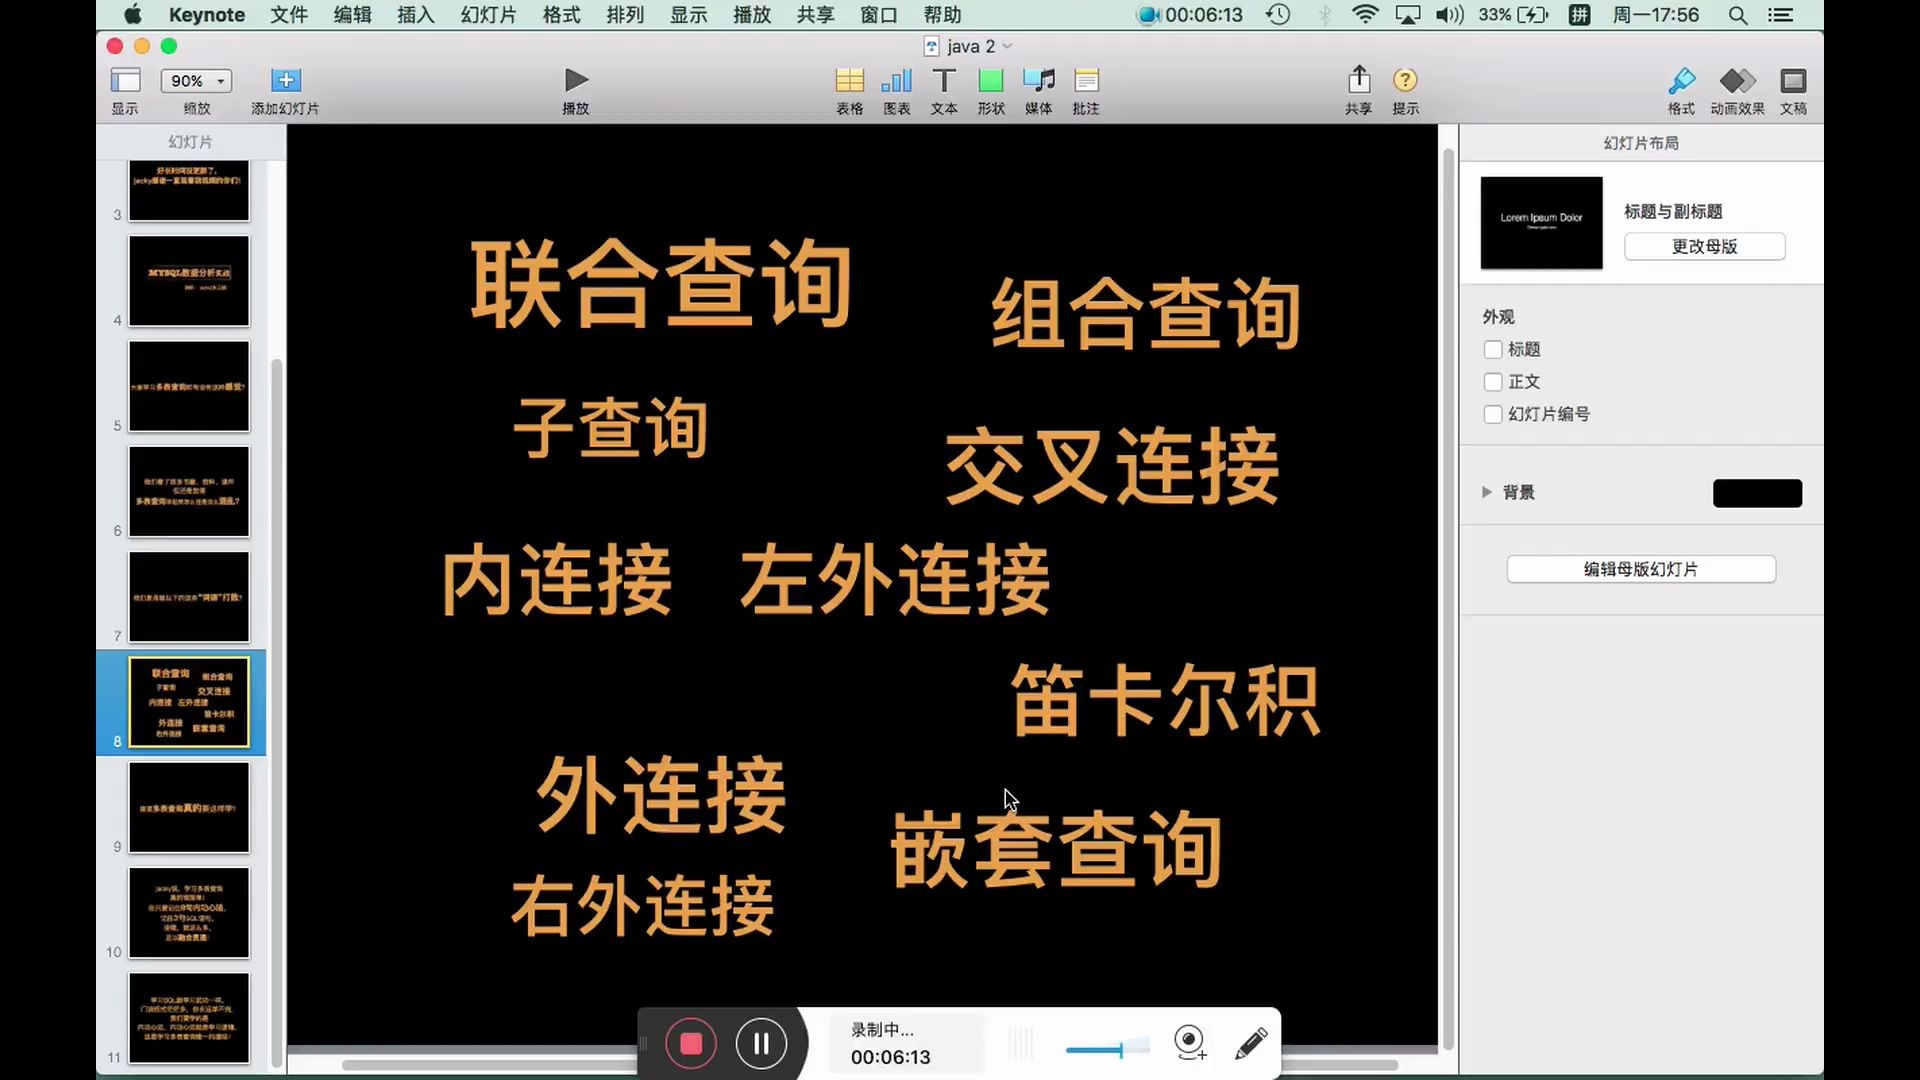Image resolution: width=1920 pixels, height=1080 pixels.
Task: Open the 文稿 document inspector
Action: coord(1793,80)
